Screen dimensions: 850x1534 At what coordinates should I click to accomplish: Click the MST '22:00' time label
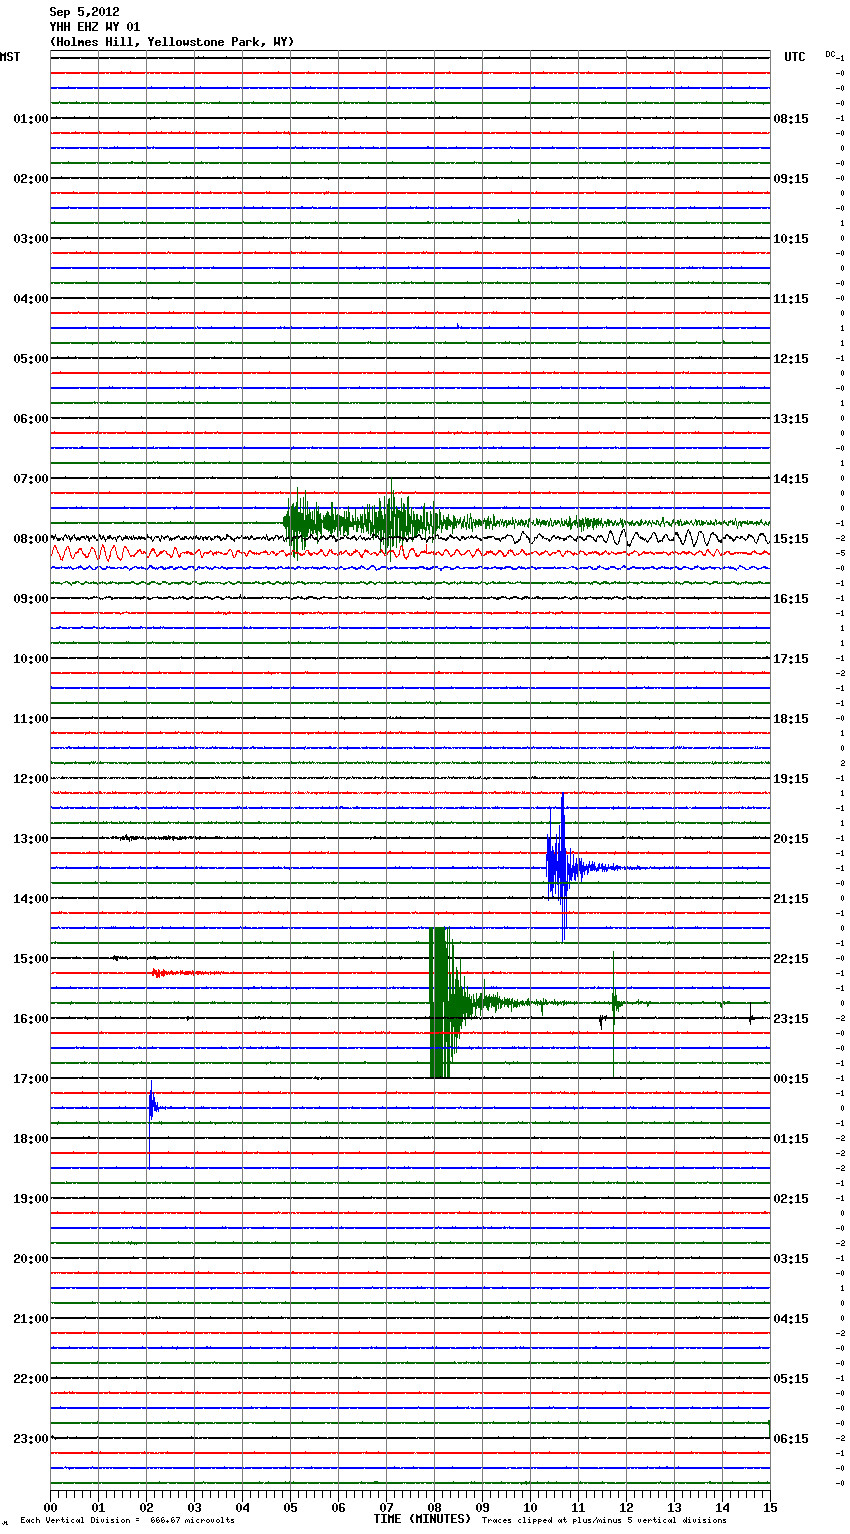point(31,1379)
